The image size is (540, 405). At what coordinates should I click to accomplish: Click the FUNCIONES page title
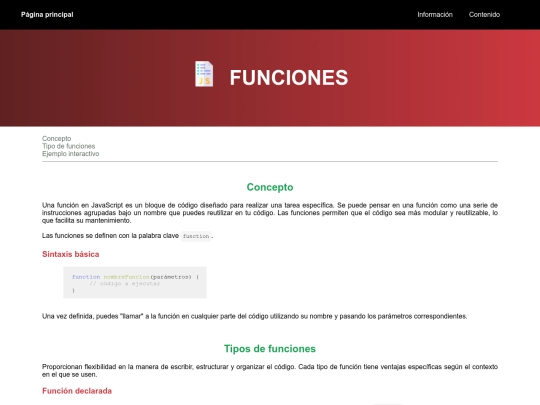tap(289, 77)
